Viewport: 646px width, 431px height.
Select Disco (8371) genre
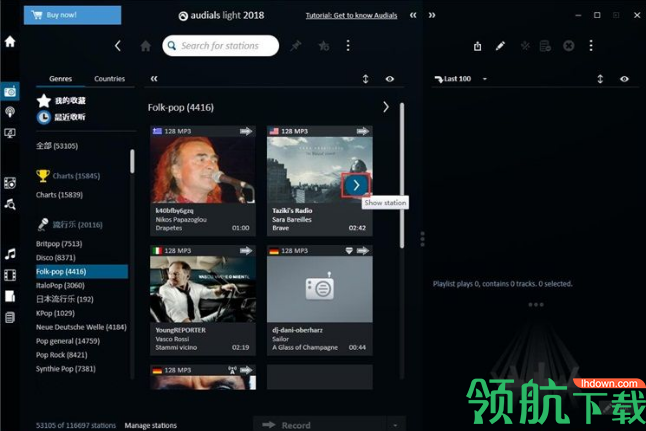tap(56, 258)
